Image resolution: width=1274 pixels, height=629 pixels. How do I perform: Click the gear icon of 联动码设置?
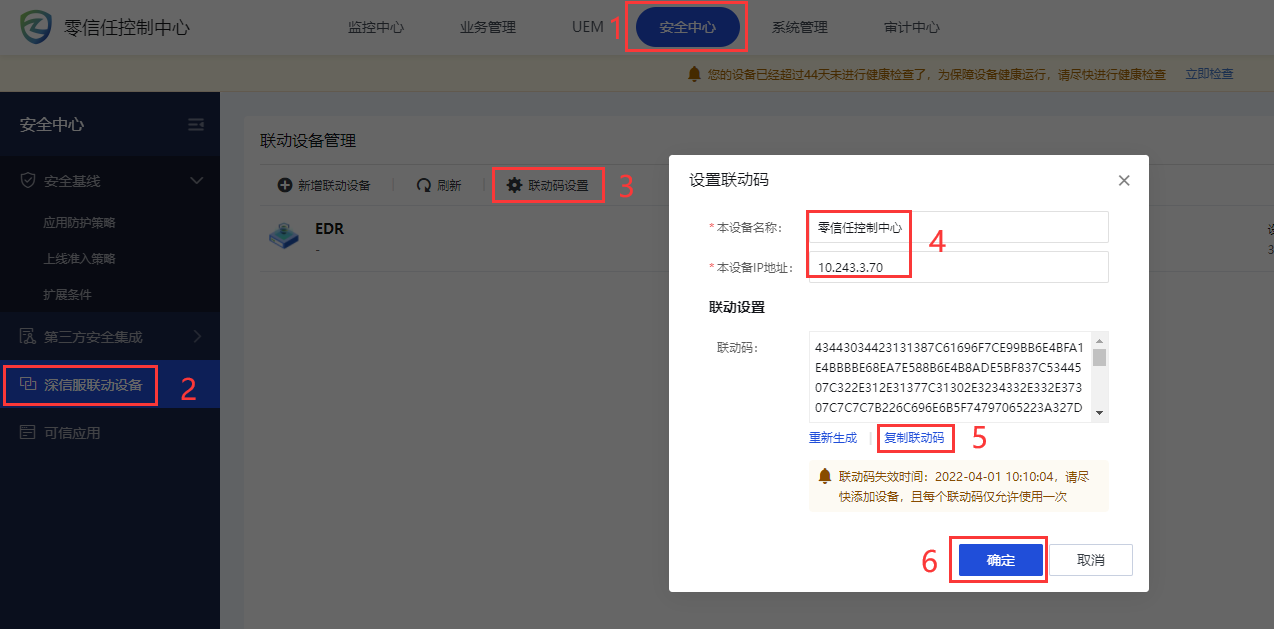(515, 185)
